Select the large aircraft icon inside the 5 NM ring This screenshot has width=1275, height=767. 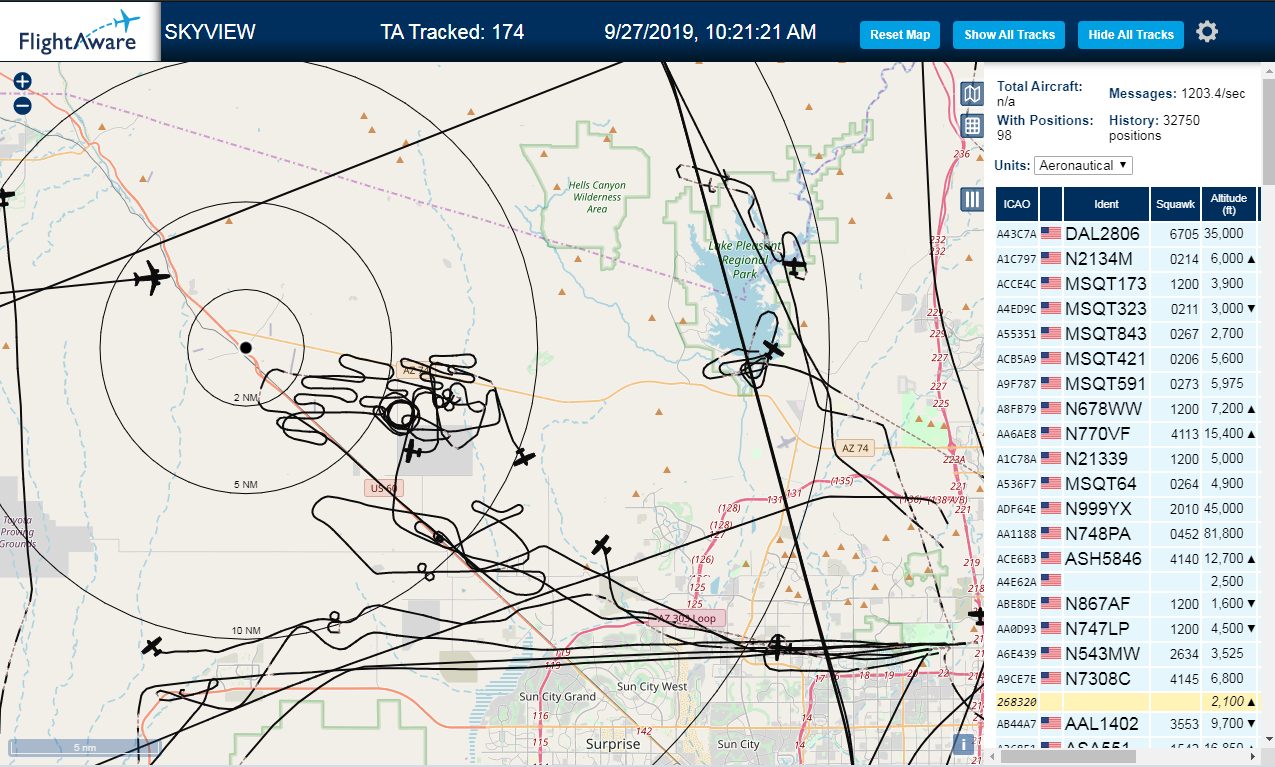click(153, 277)
